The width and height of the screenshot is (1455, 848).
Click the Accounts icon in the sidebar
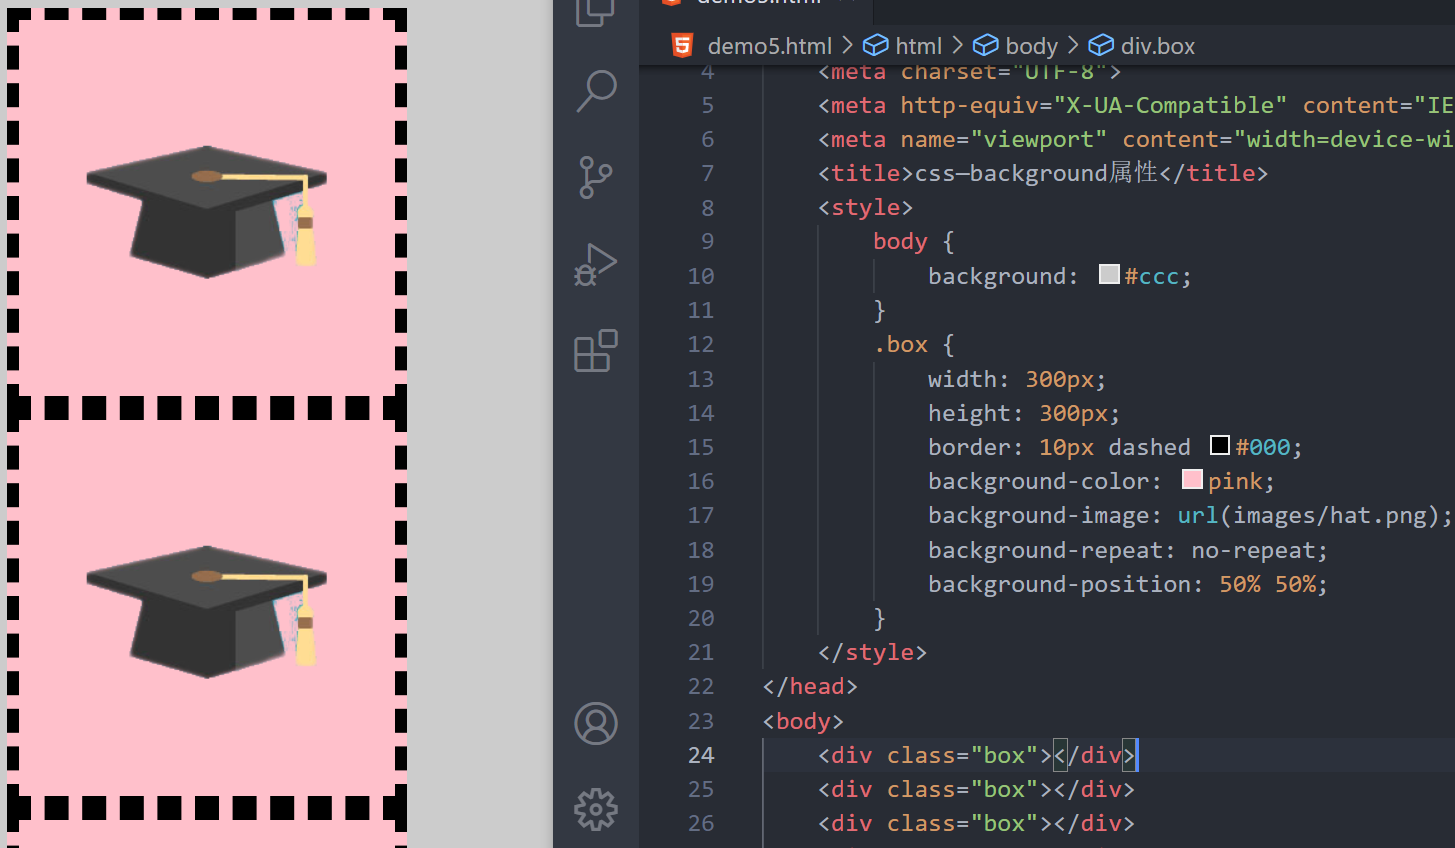pyautogui.click(x=596, y=723)
